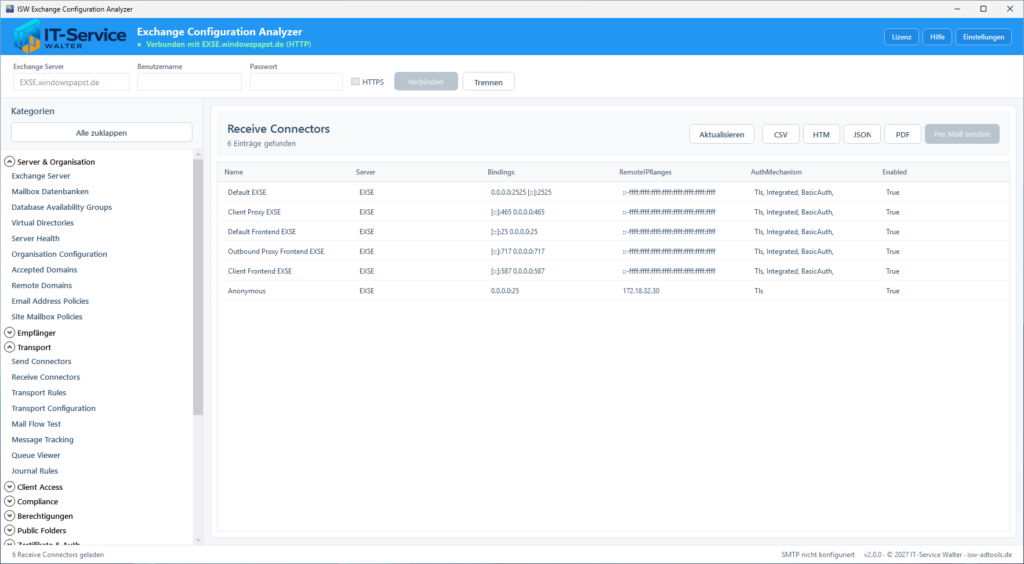Click the Trennen button

click(488, 82)
